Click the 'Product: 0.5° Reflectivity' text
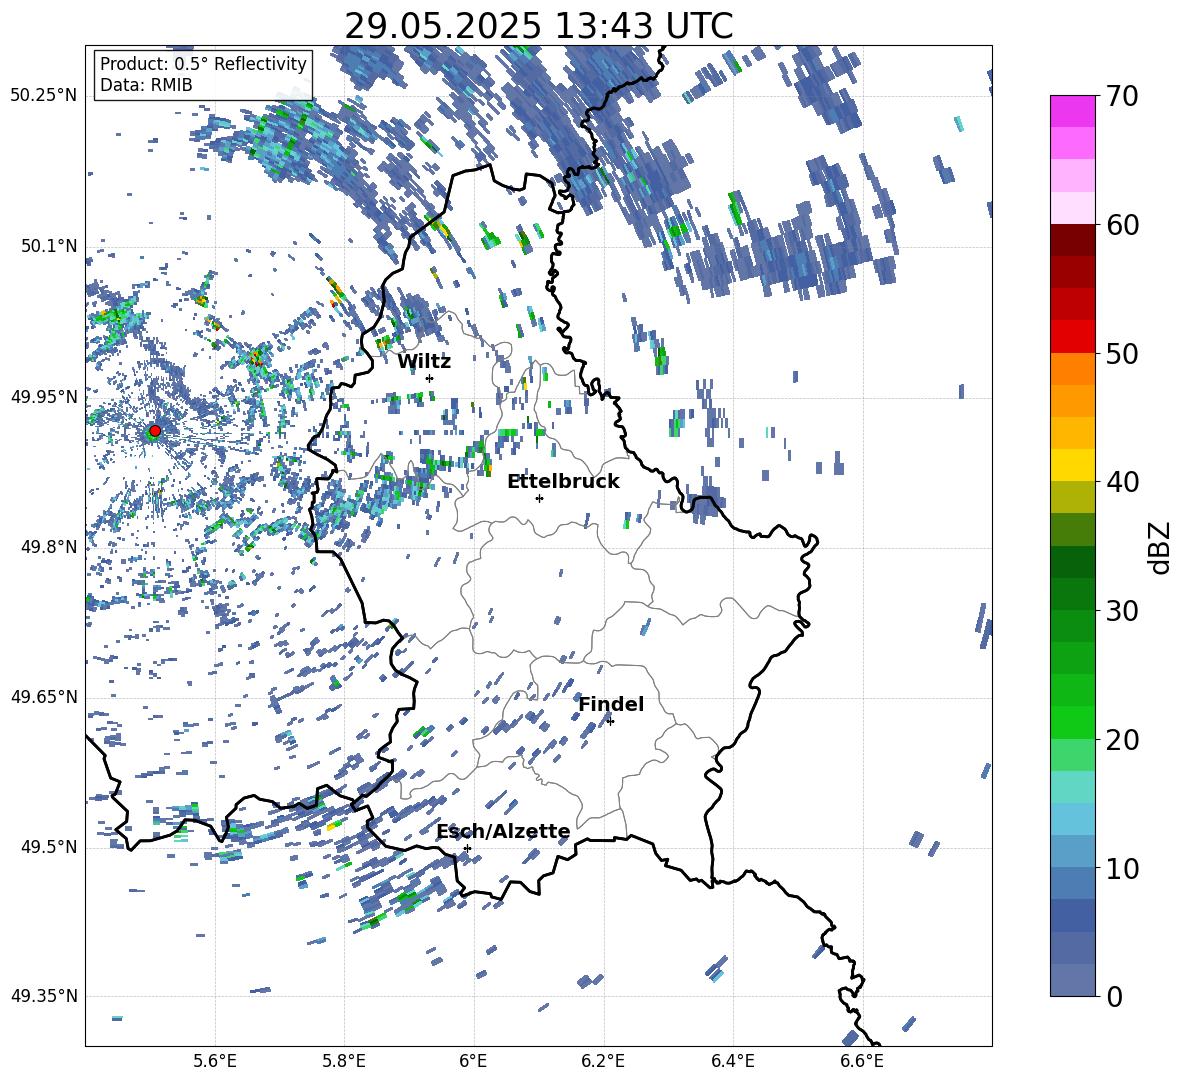Image resolution: width=1184 pixels, height=1081 pixels. tap(203, 63)
